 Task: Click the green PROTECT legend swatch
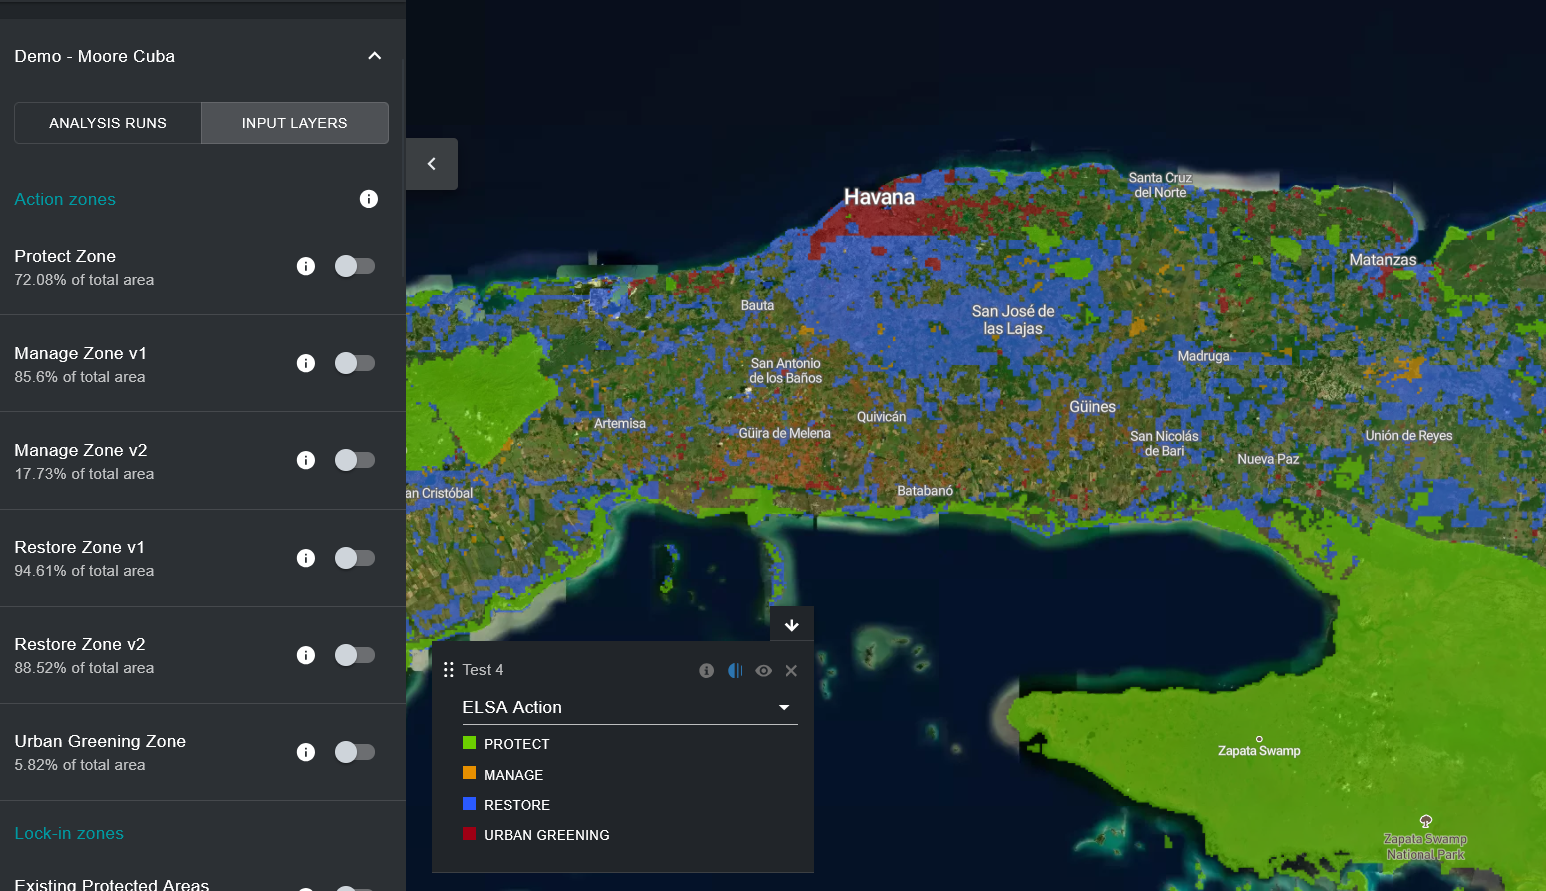[x=469, y=743]
